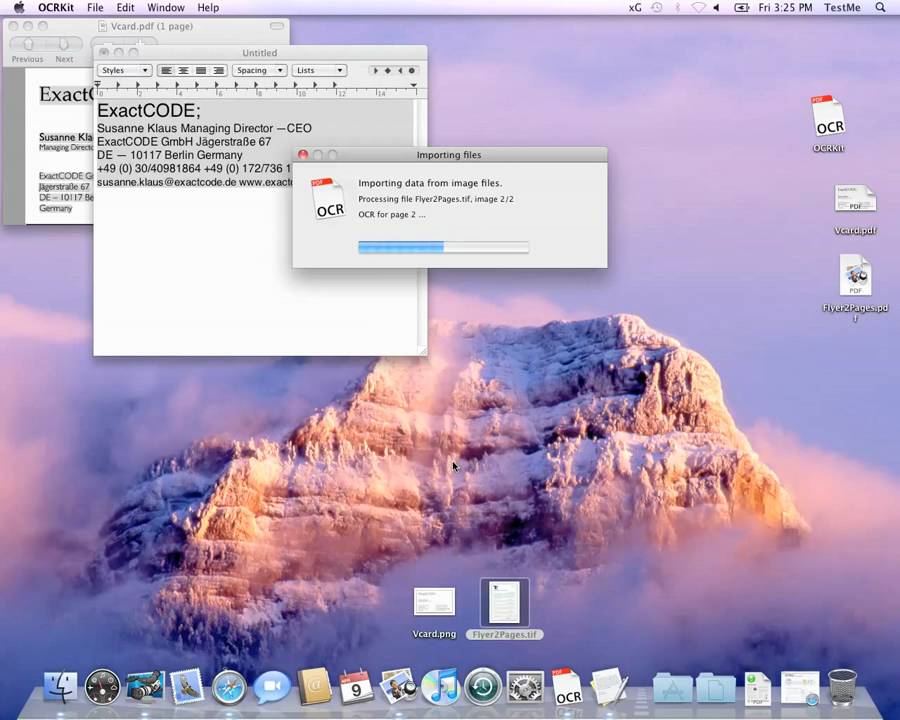Open the Window menu
Image resolution: width=900 pixels, height=720 pixels.
click(x=166, y=8)
